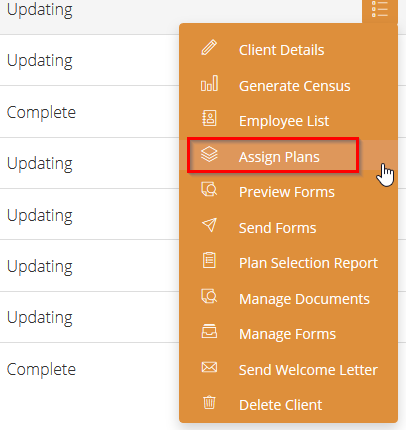This screenshot has width=406, height=430.
Task: Click the first Complete status row
Action: (x=89, y=112)
